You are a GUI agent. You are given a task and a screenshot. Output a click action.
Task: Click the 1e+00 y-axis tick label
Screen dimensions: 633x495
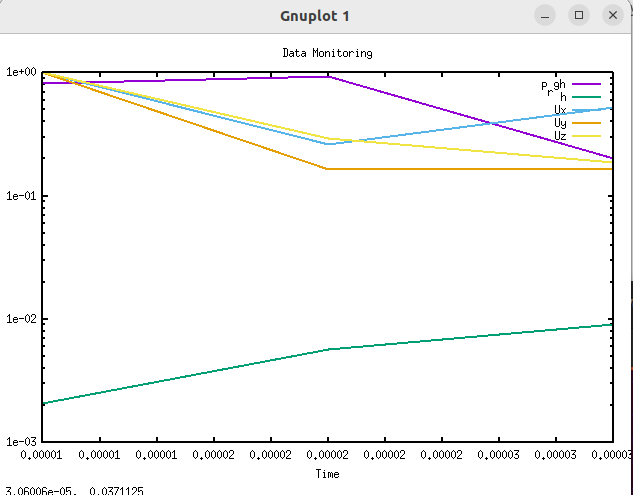(21, 73)
